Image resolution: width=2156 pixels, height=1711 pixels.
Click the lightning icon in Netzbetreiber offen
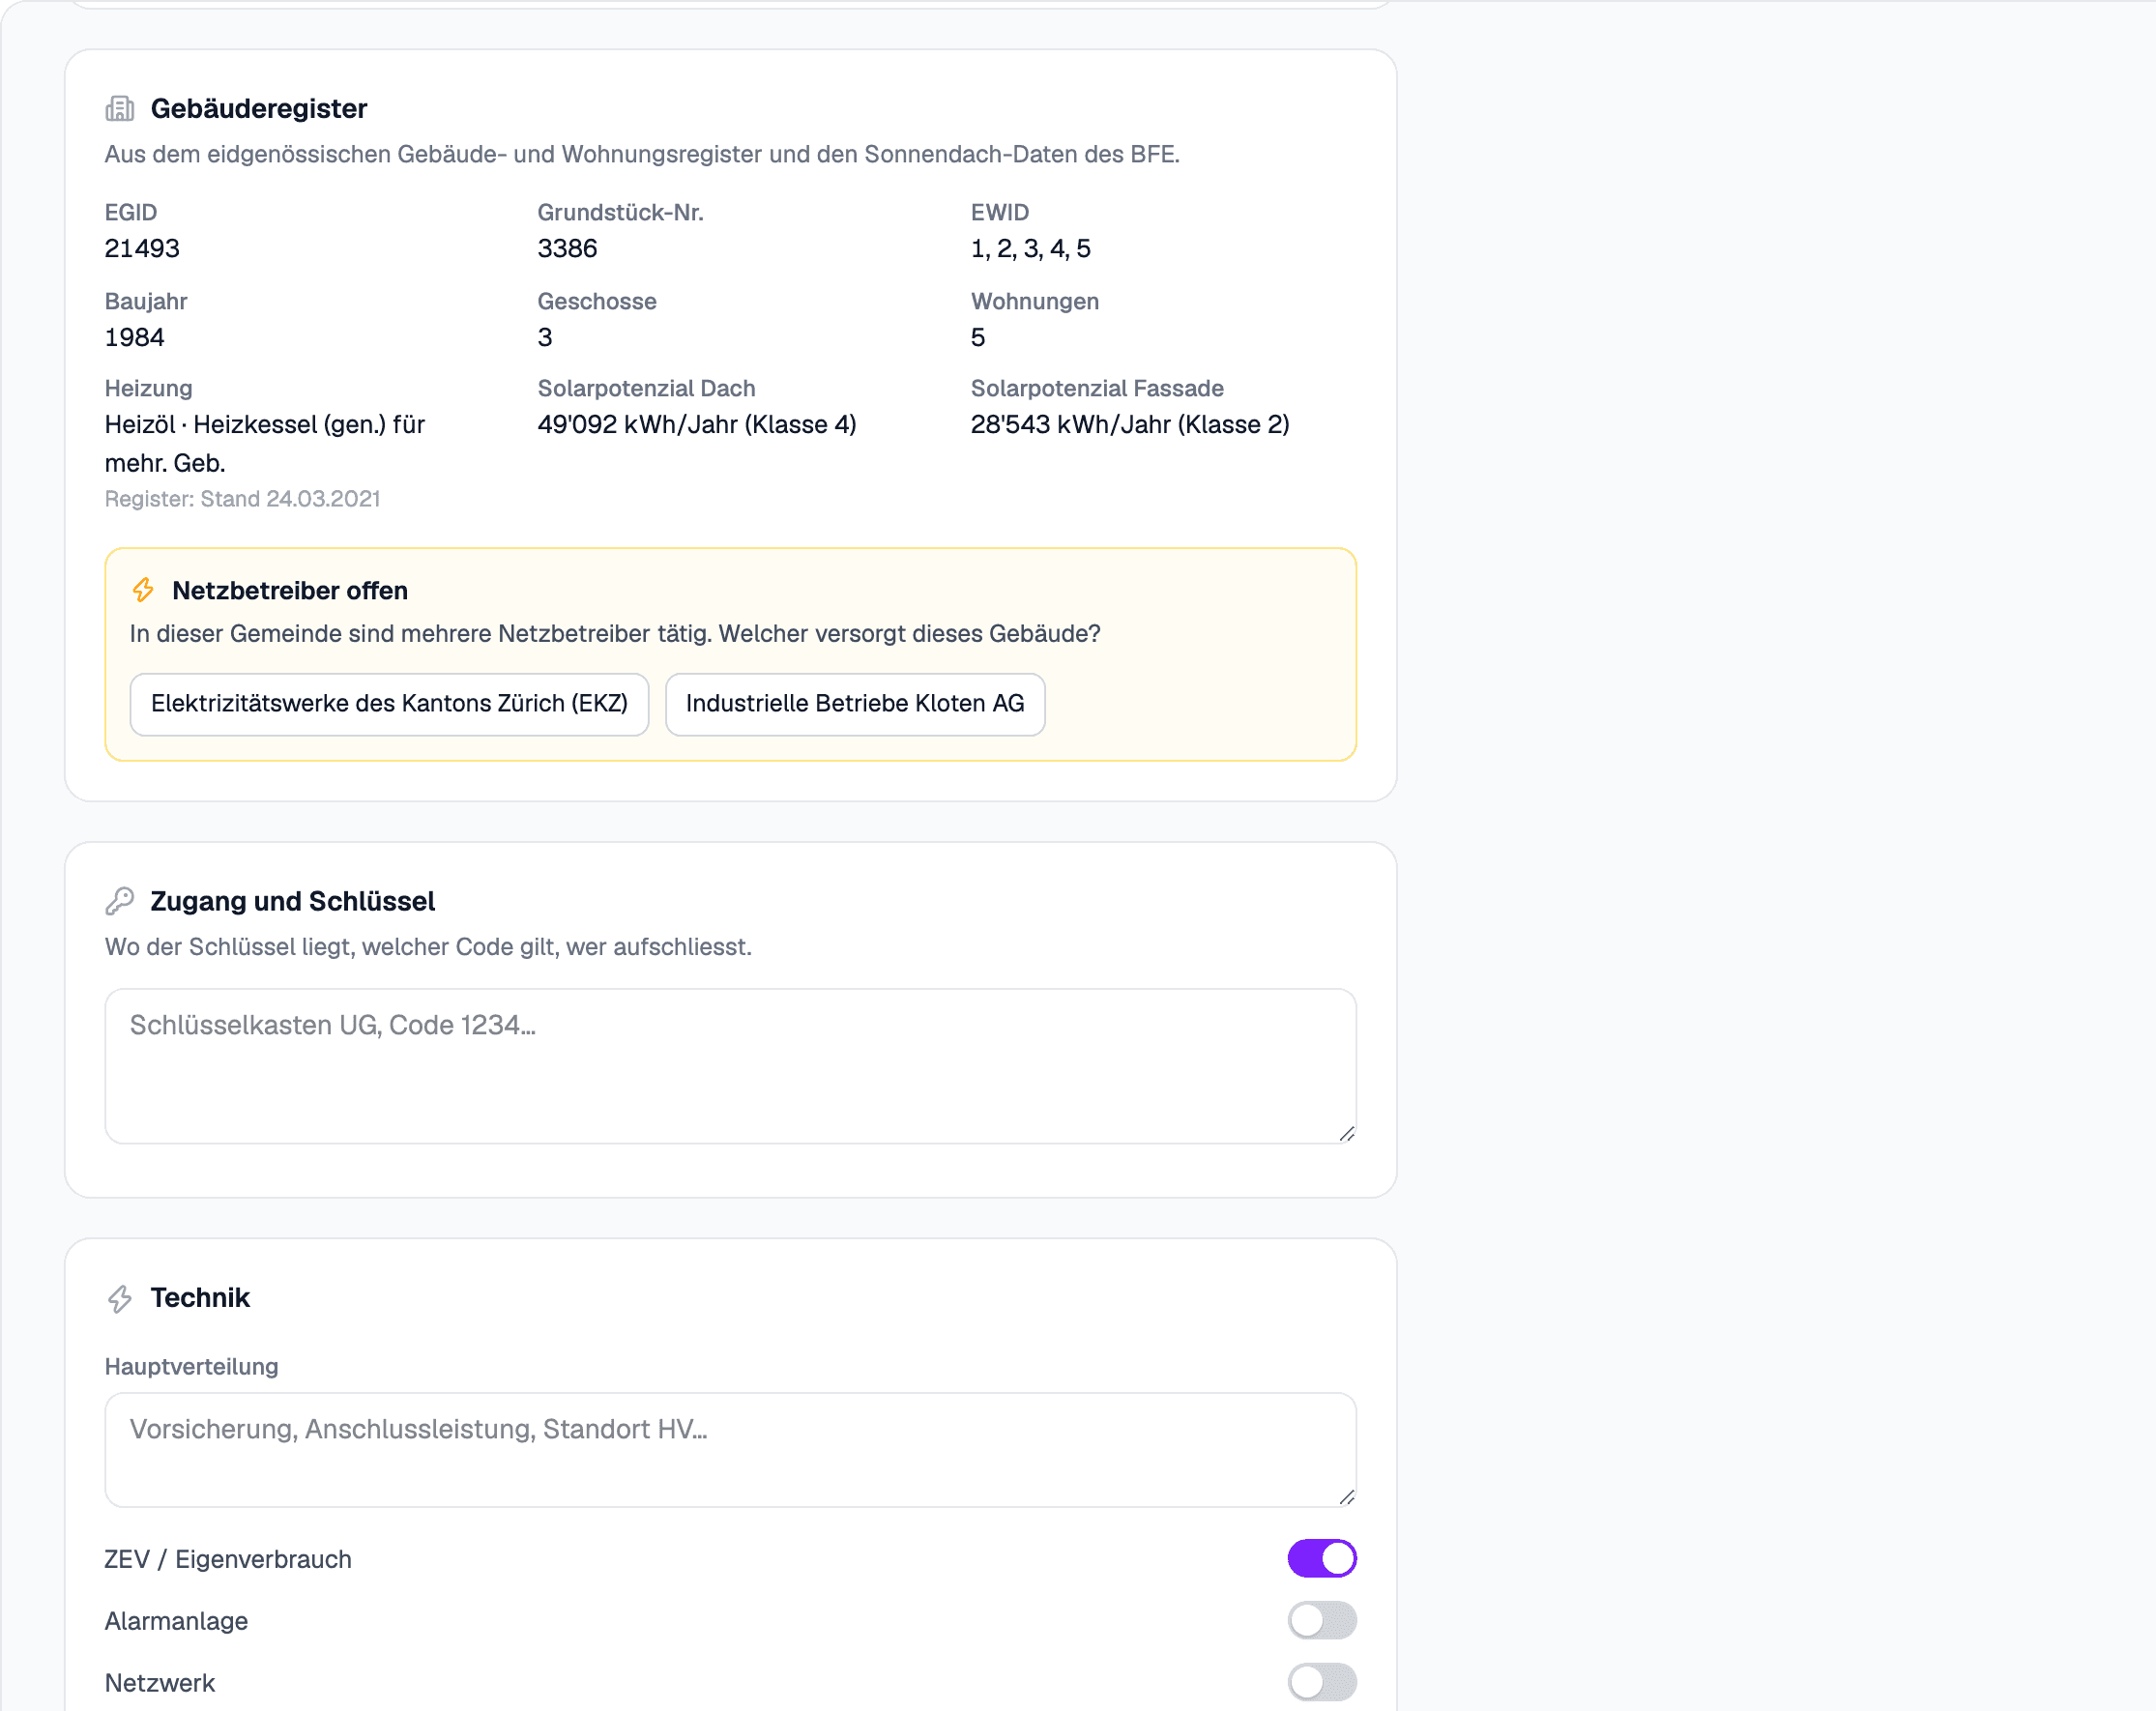coord(143,590)
